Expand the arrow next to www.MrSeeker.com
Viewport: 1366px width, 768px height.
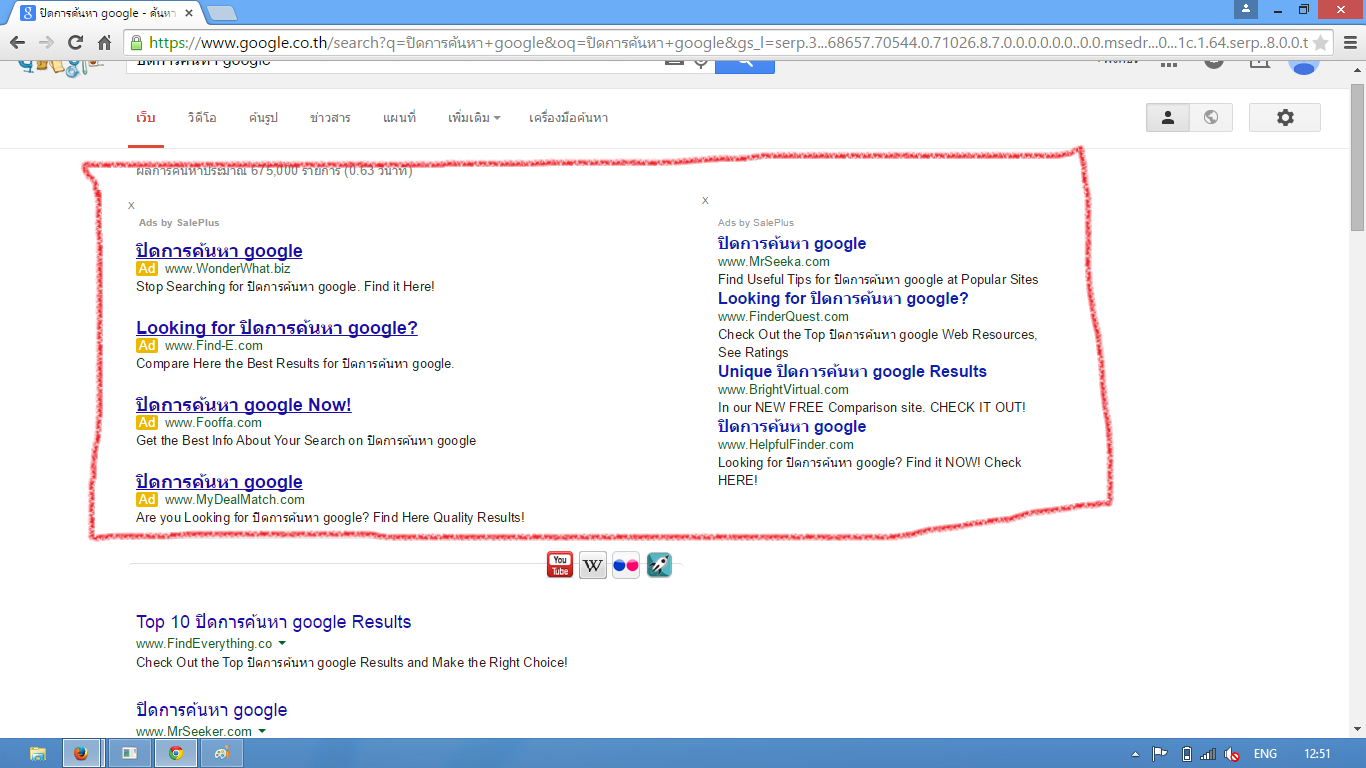(262, 731)
